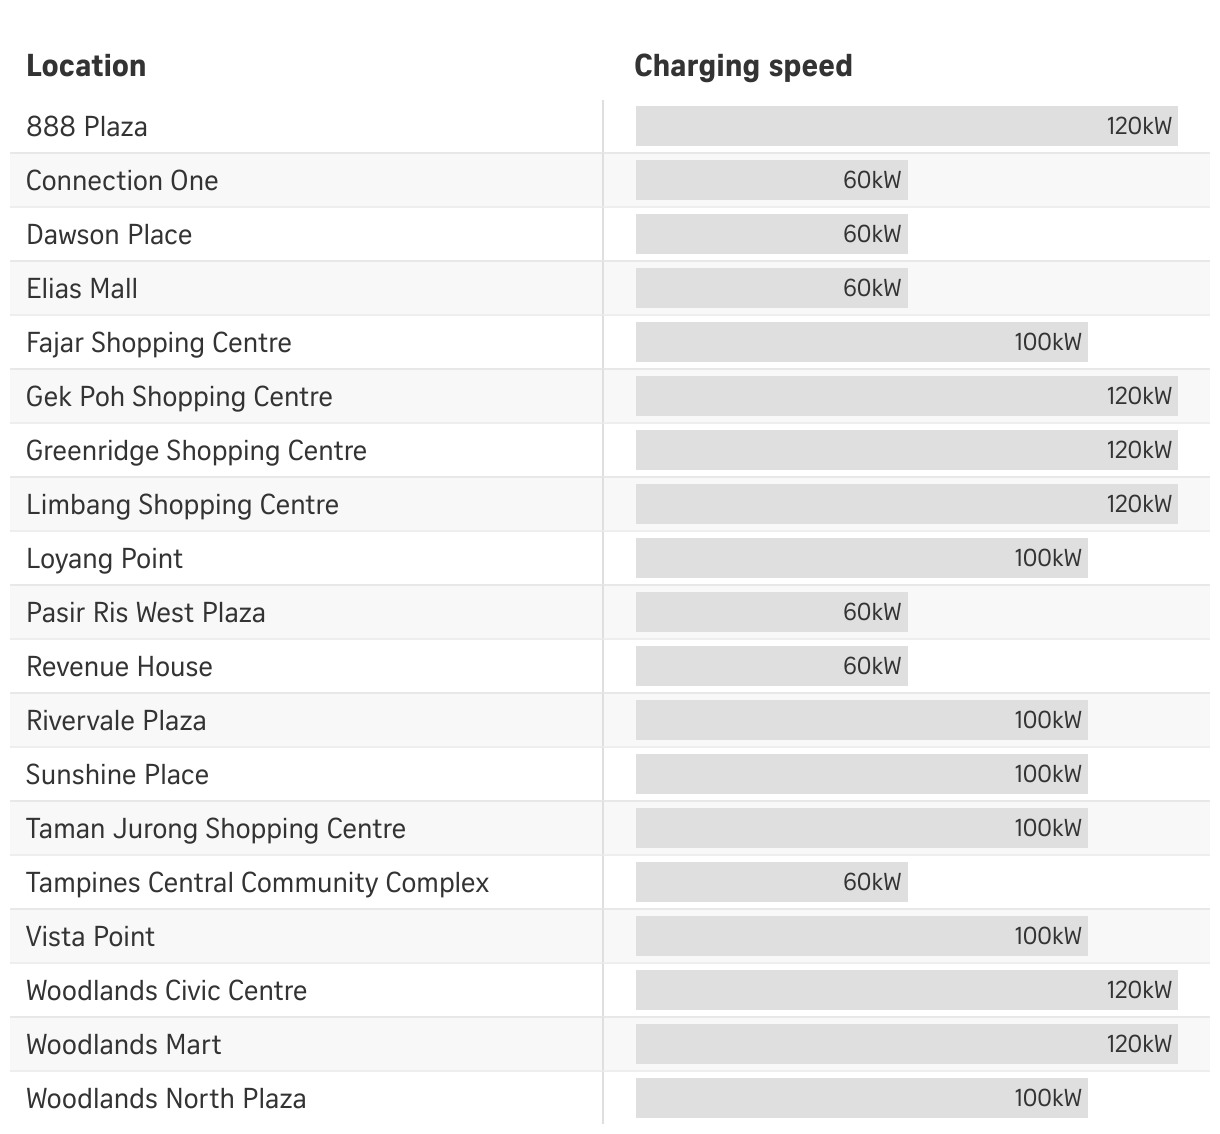Click Greenridge Shopping Centre label
The height and width of the screenshot is (1134, 1220).
coord(196,451)
